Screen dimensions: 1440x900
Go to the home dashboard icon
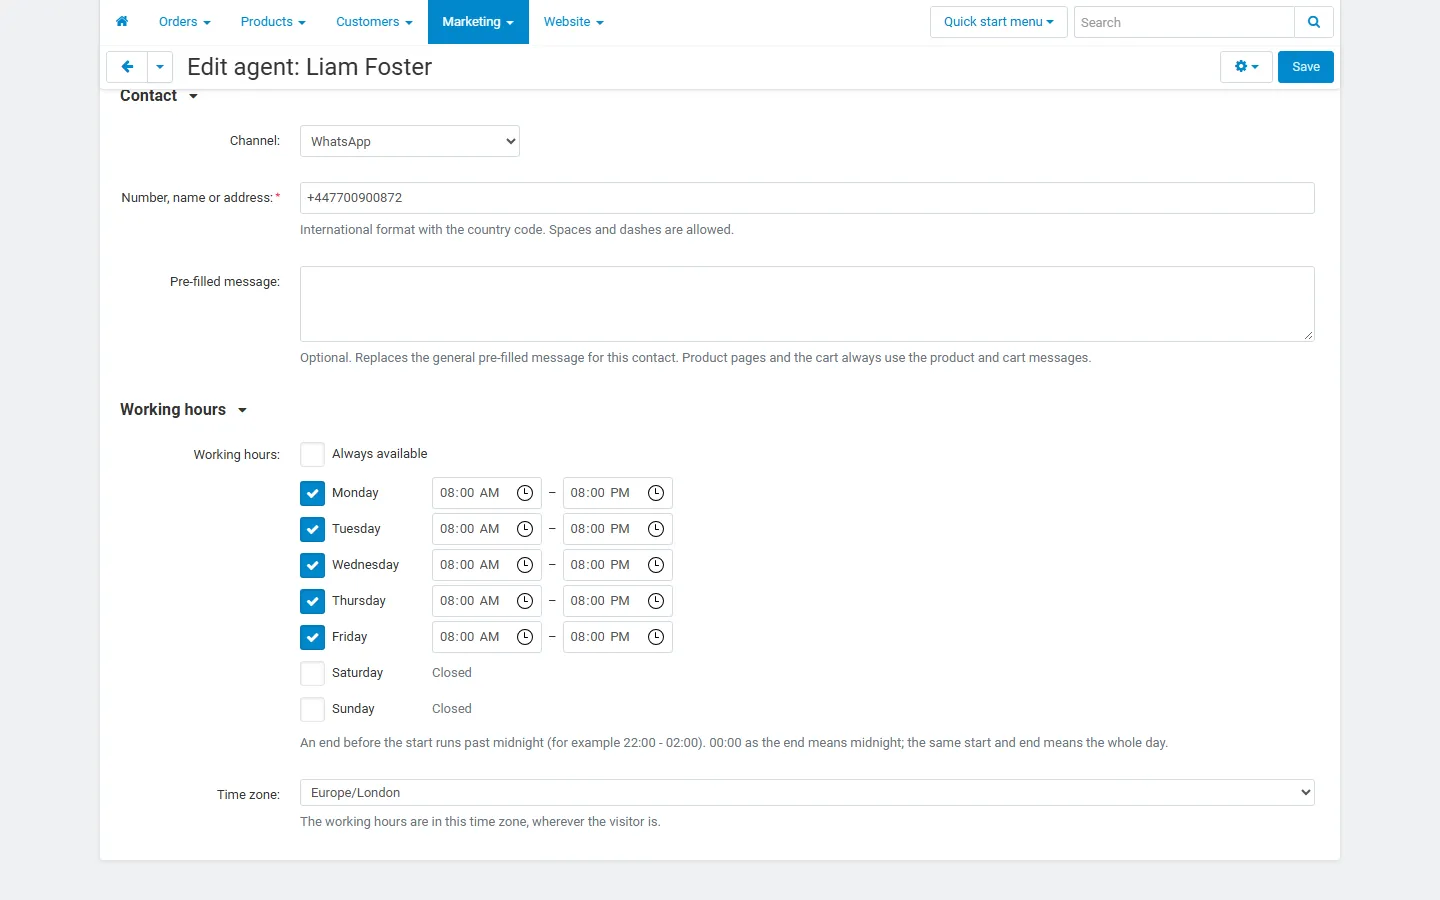[122, 22]
